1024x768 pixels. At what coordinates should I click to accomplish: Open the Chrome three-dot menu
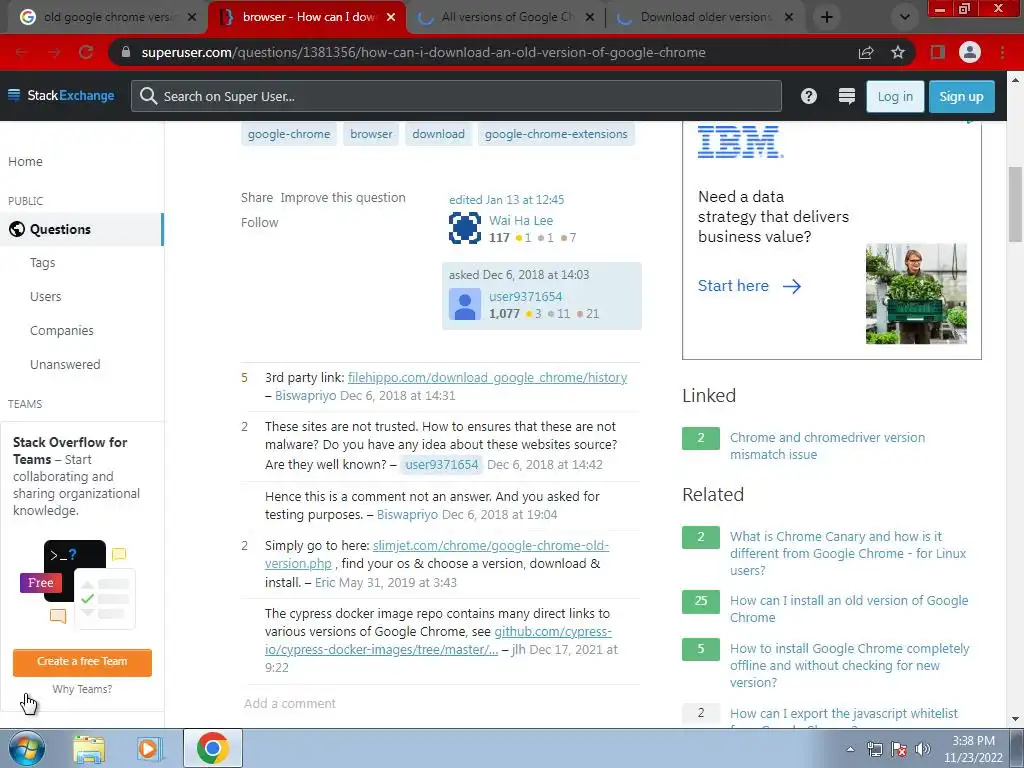1002,52
